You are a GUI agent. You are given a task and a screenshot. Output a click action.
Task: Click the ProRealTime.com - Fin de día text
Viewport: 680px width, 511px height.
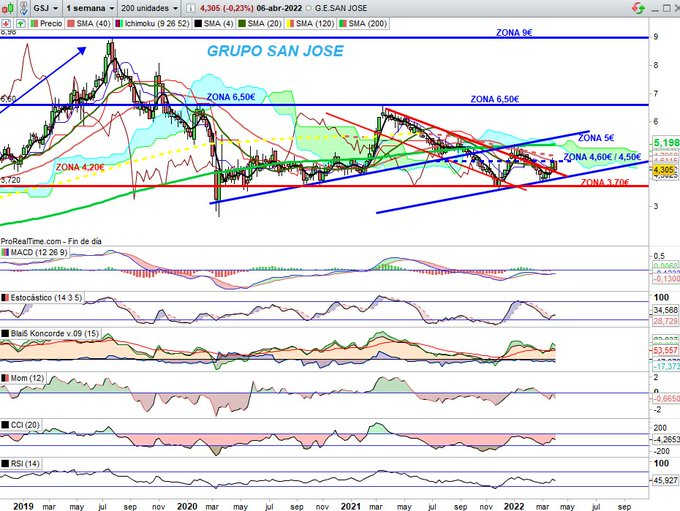[51, 241]
